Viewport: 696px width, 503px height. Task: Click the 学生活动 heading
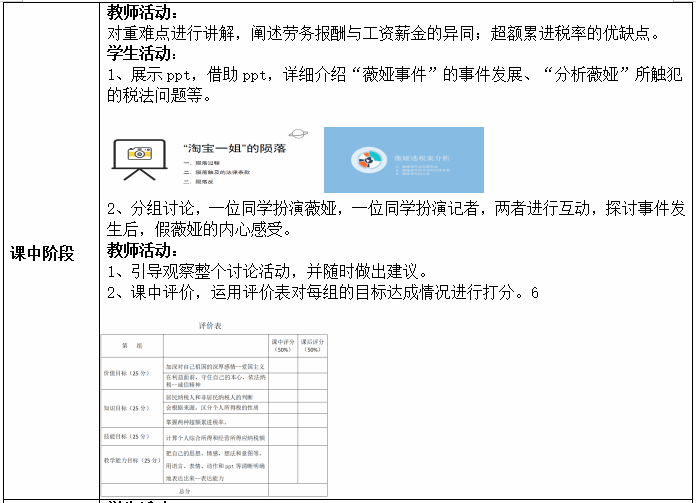pos(143,53)
